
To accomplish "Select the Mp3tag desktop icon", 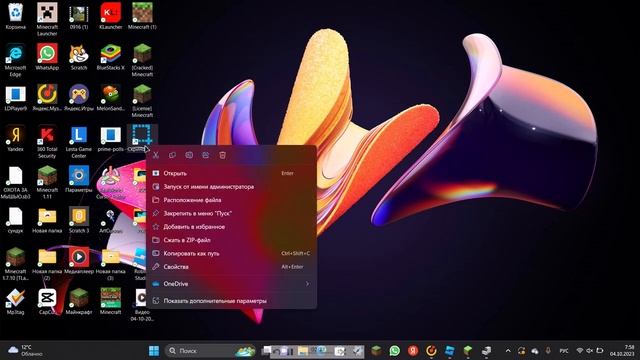I will coord(16,302).
